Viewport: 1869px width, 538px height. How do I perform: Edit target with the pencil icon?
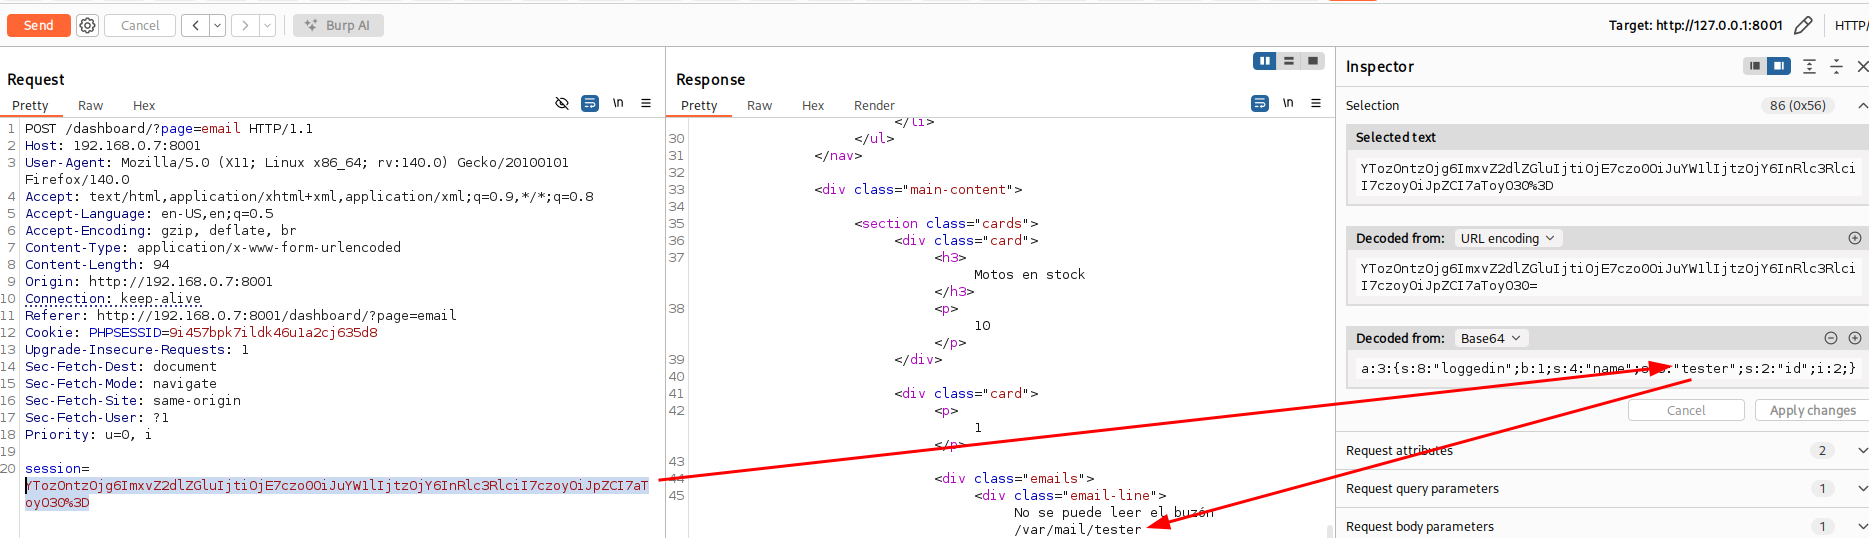pos(1803,26)
